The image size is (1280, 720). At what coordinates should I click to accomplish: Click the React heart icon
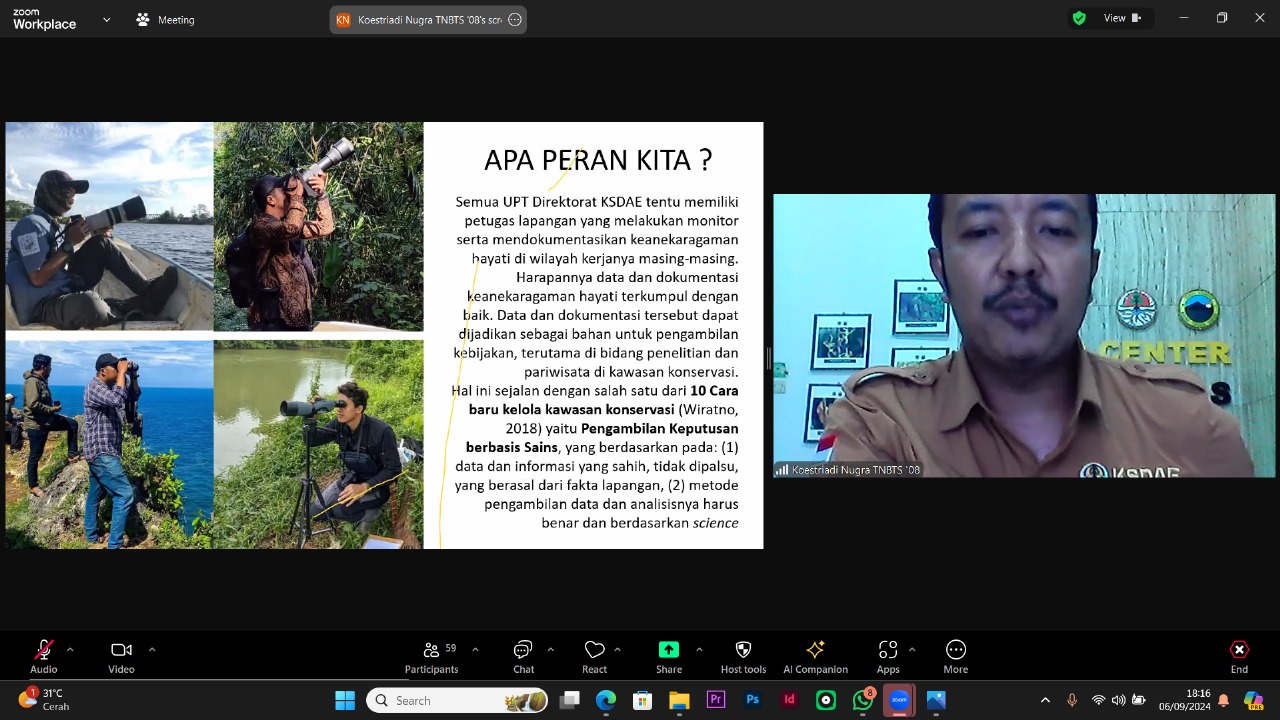[594, 656]
